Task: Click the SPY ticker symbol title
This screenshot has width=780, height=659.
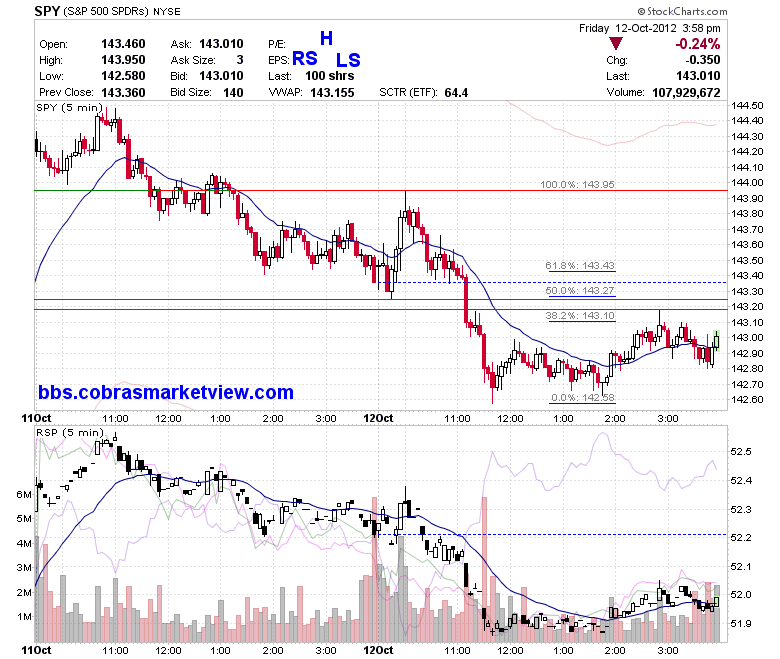Action: click(47, 11)
